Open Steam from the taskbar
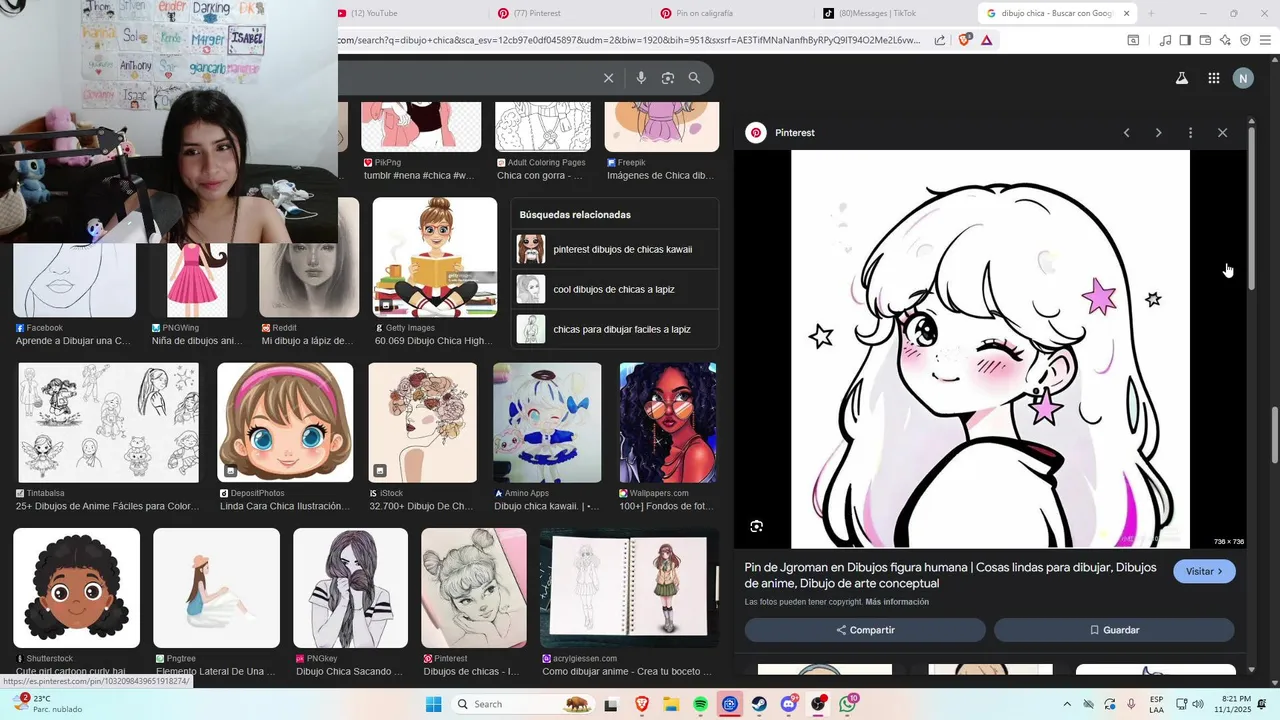The image size is (1280, 720). pos(759,704)
